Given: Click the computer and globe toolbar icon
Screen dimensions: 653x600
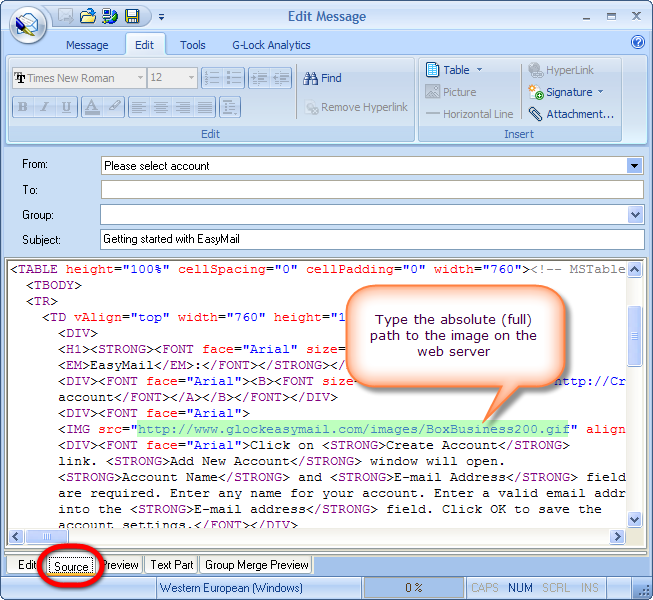Looking at the screenshot, I should [x=110, y=16].
